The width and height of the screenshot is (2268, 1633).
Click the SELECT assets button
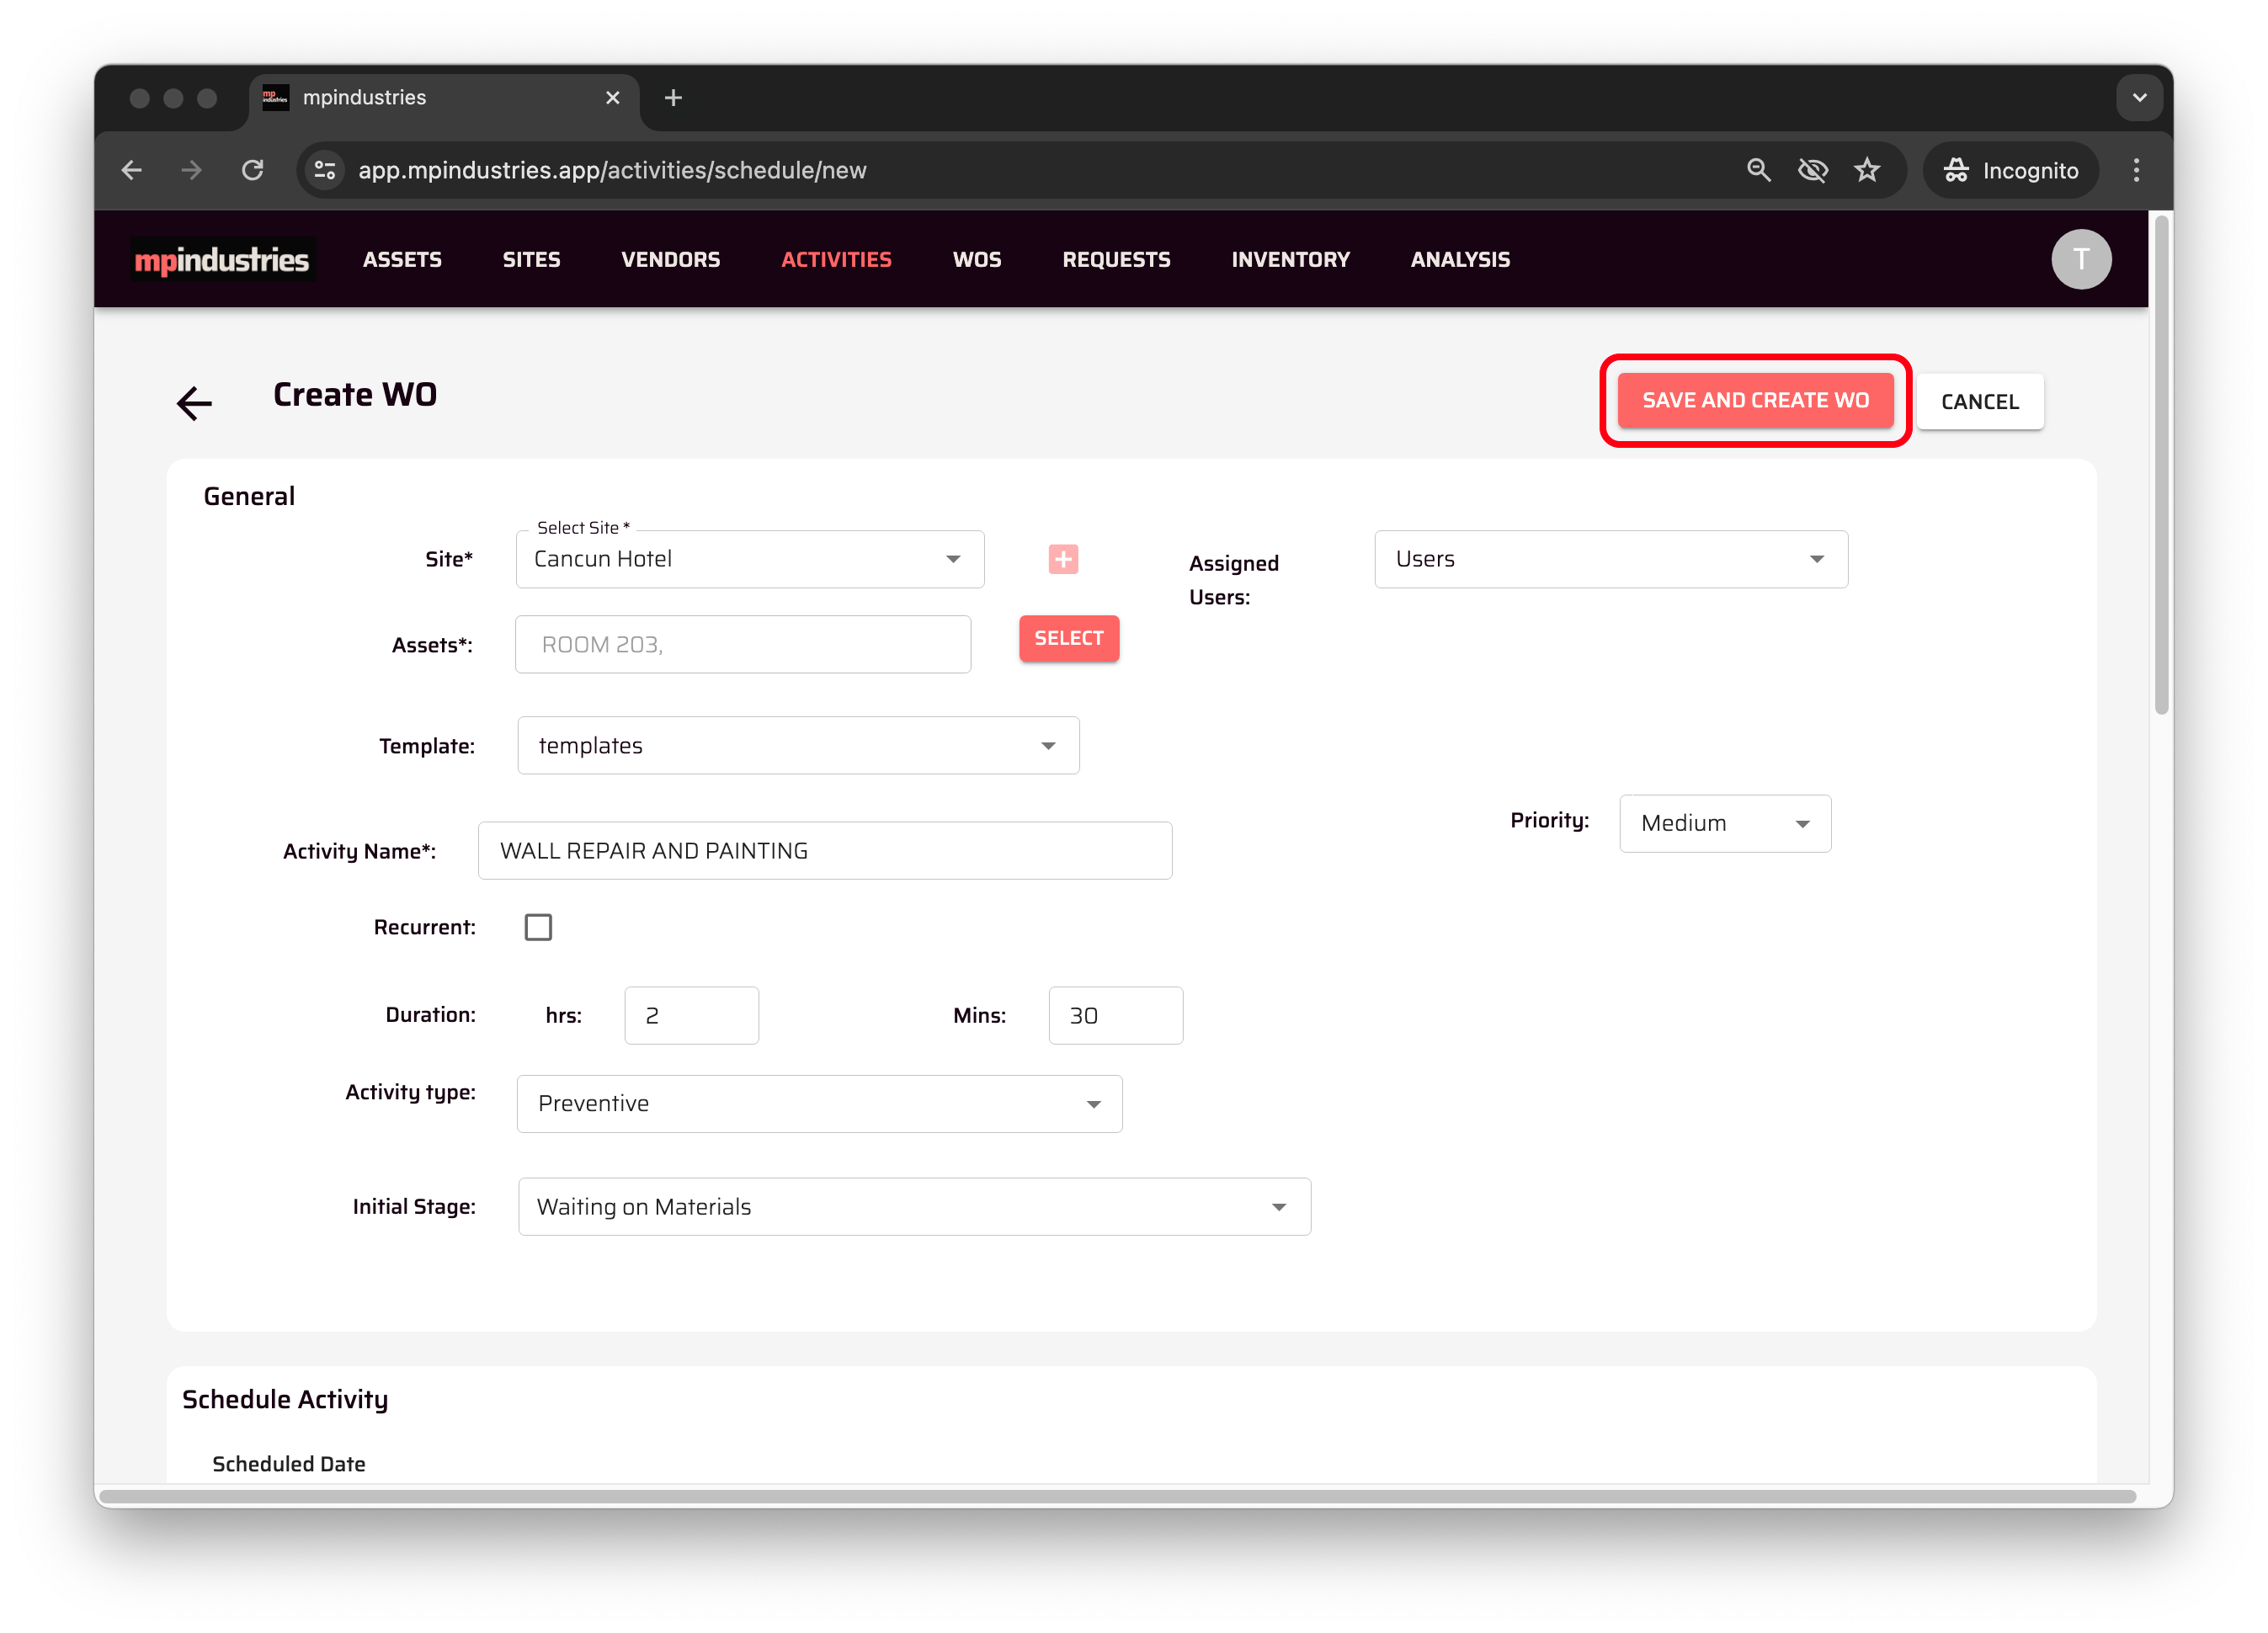coord(1068,638)
